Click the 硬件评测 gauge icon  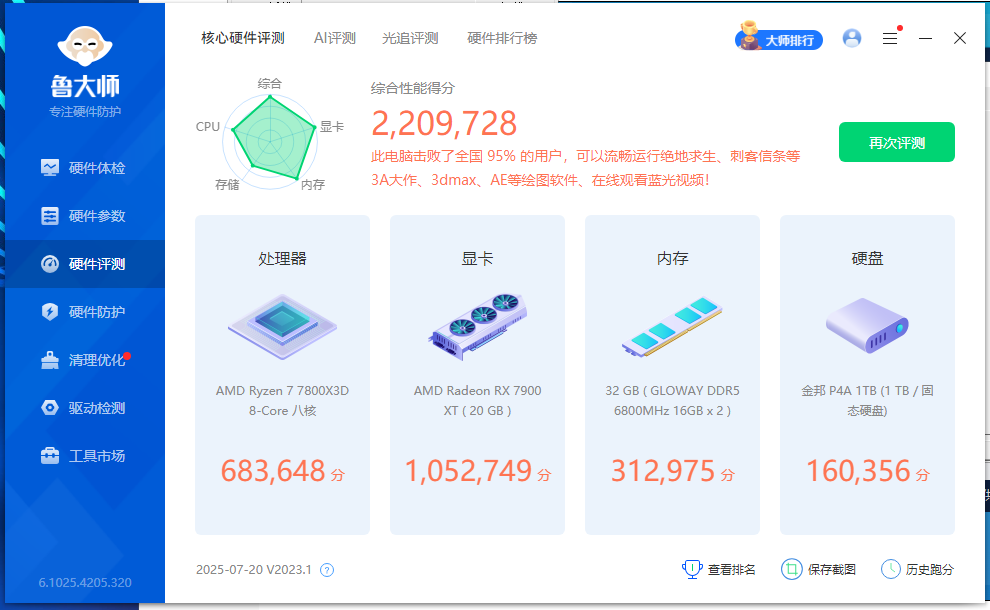pyautogui.click(x=50, y=264)
